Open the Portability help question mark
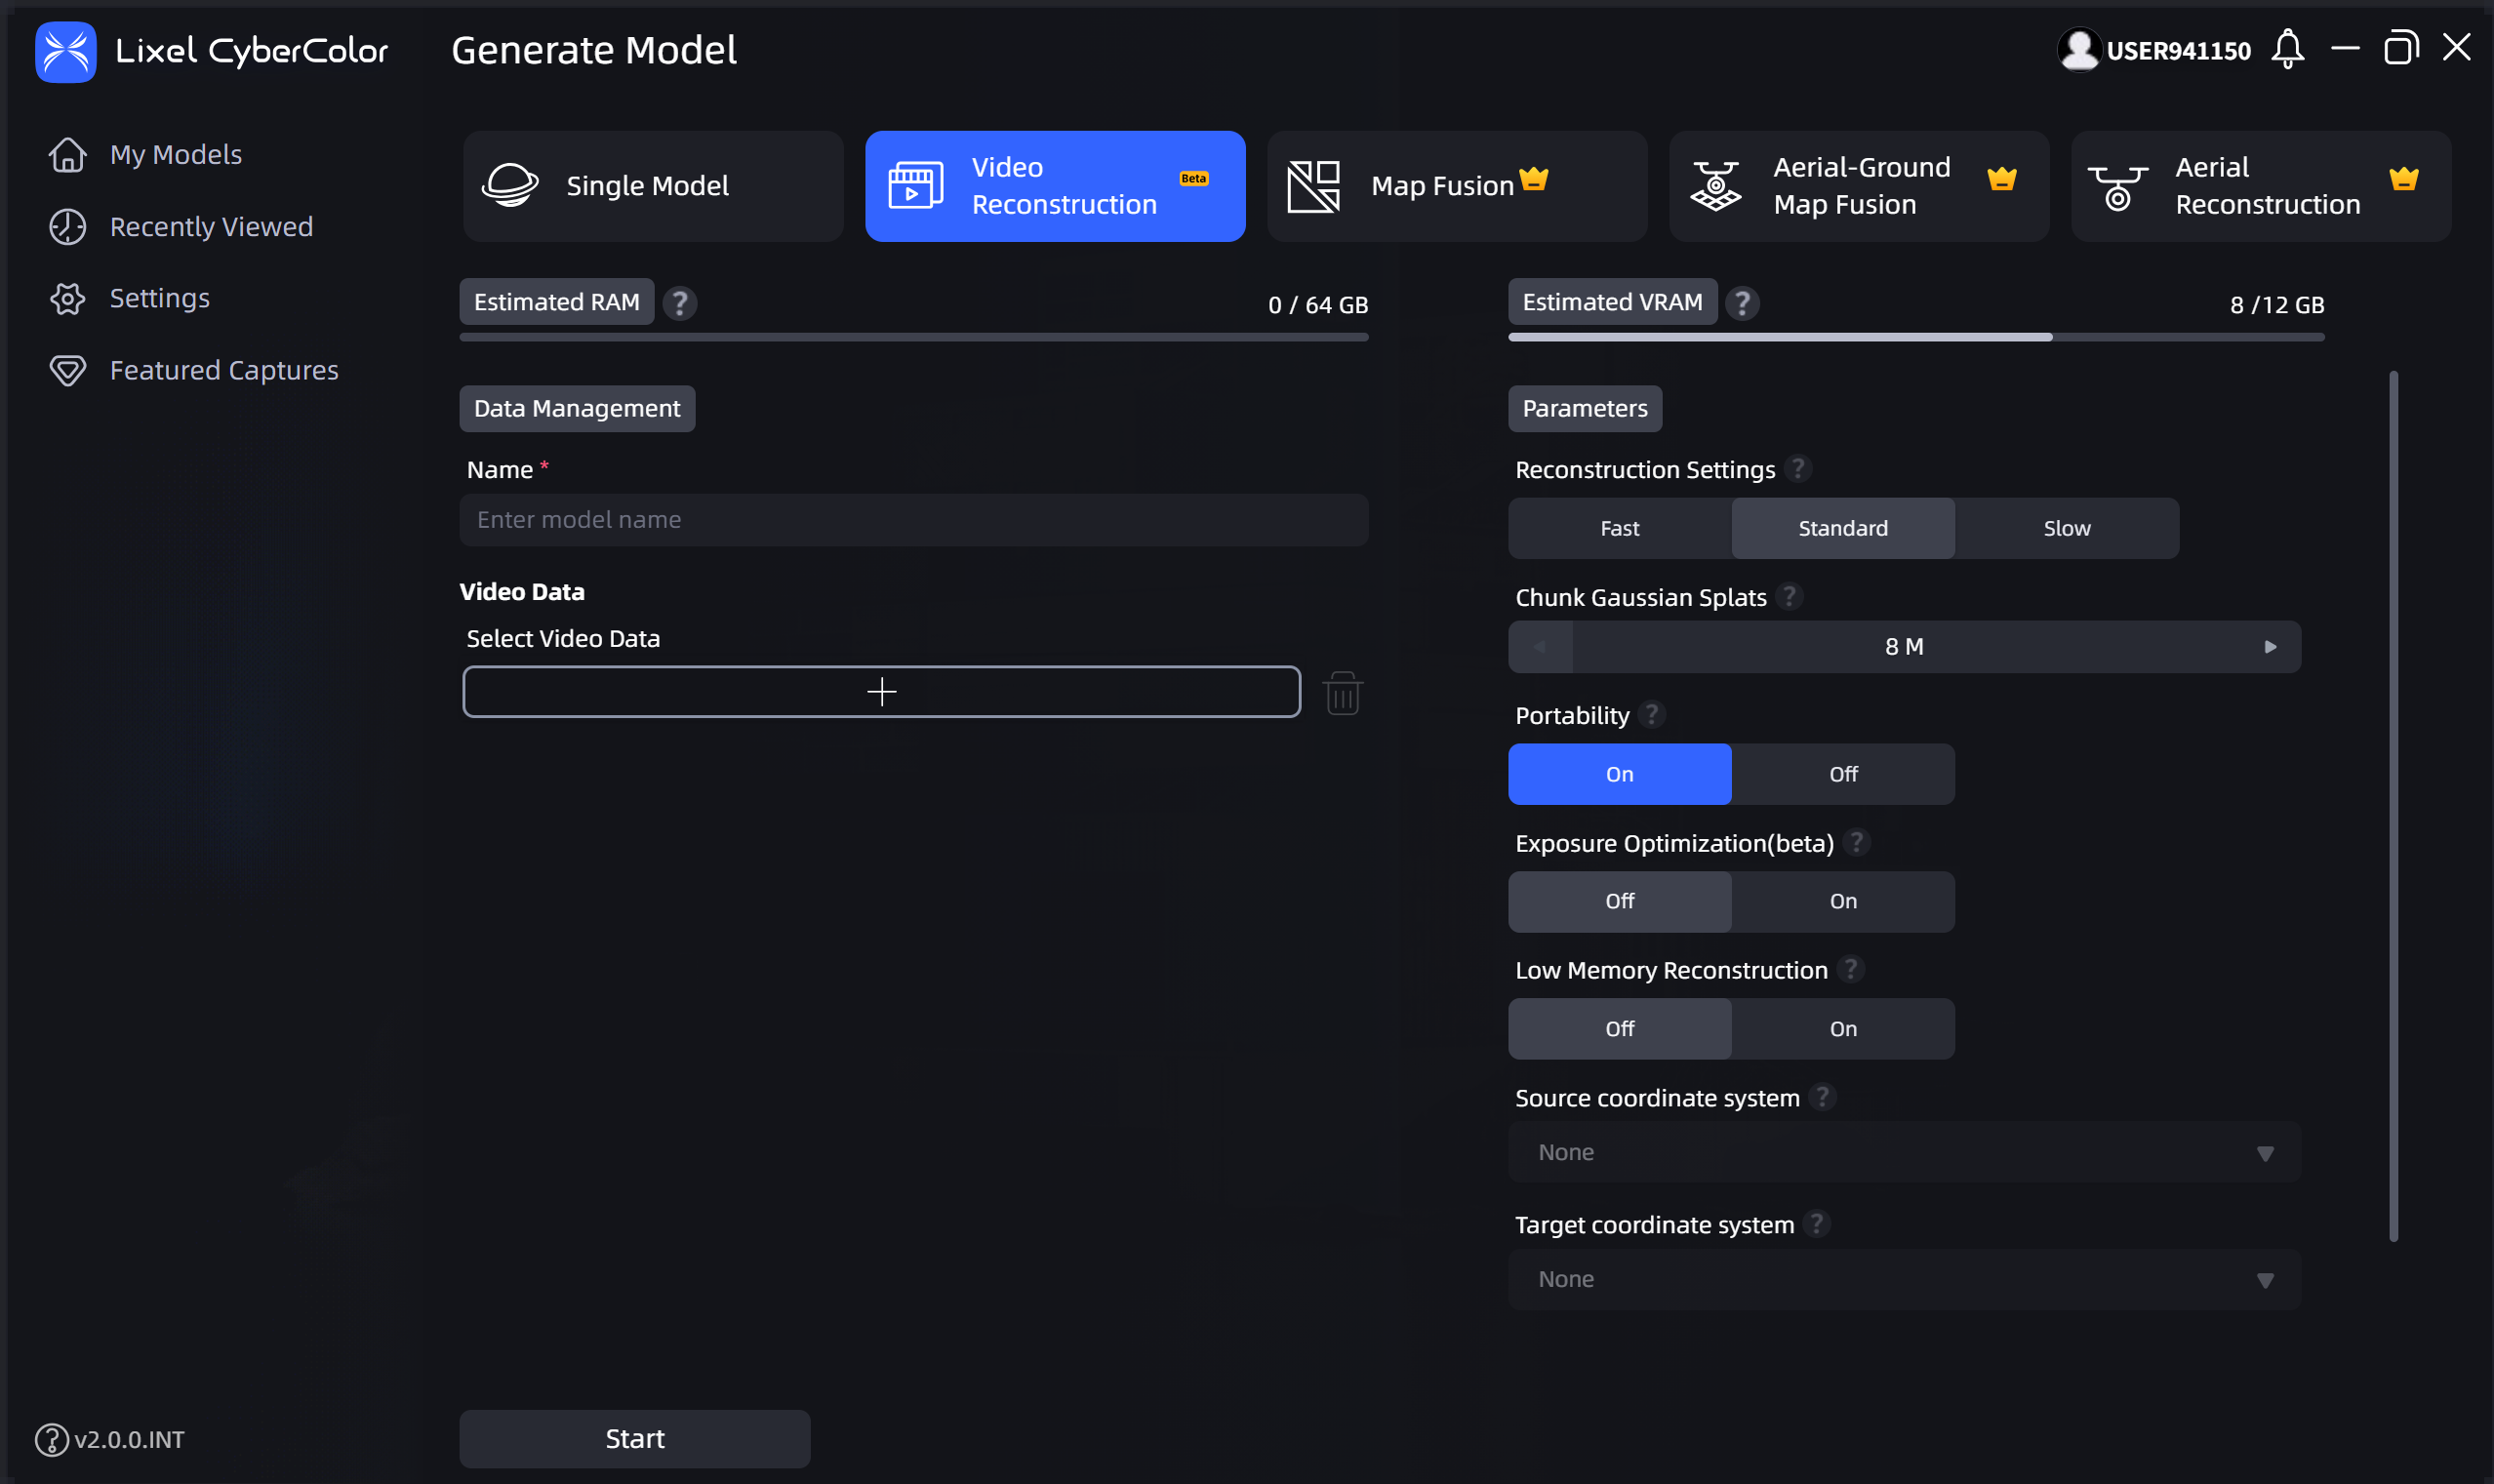This screenshot has height=1484, width=2494. click(1652, 715)
